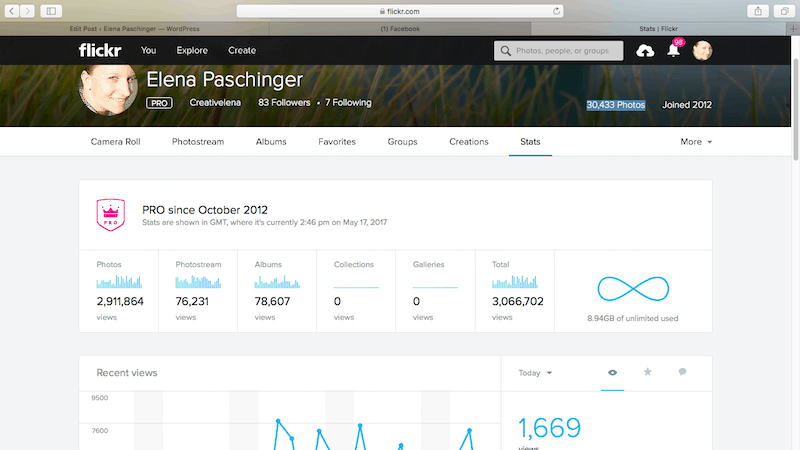
Task: Show views with the eye icon
Action: click(x=612, y=373)
